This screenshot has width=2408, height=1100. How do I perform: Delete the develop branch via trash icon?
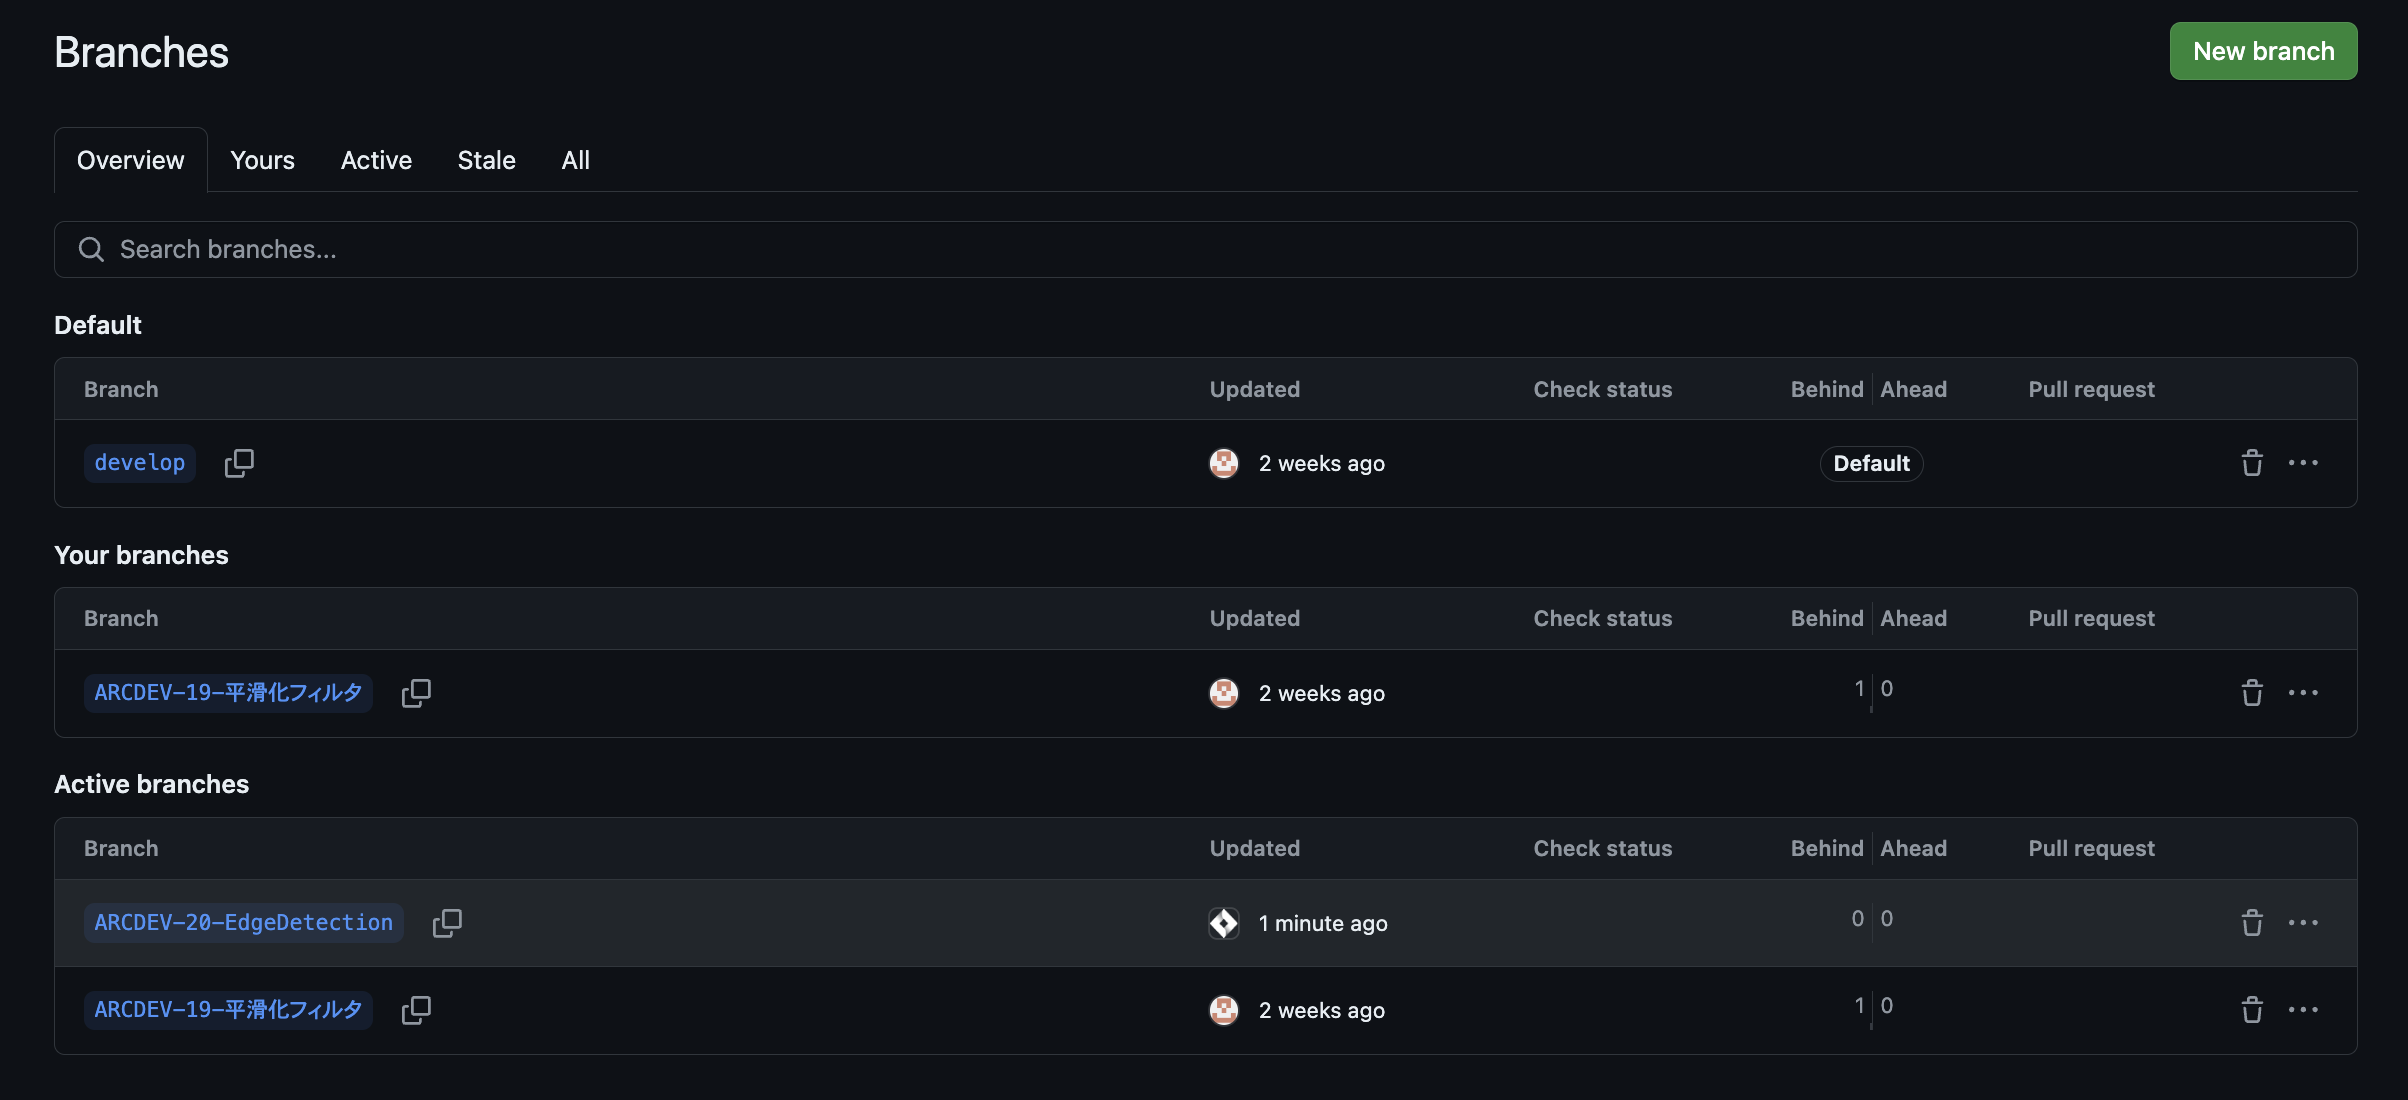[2252, 463]
